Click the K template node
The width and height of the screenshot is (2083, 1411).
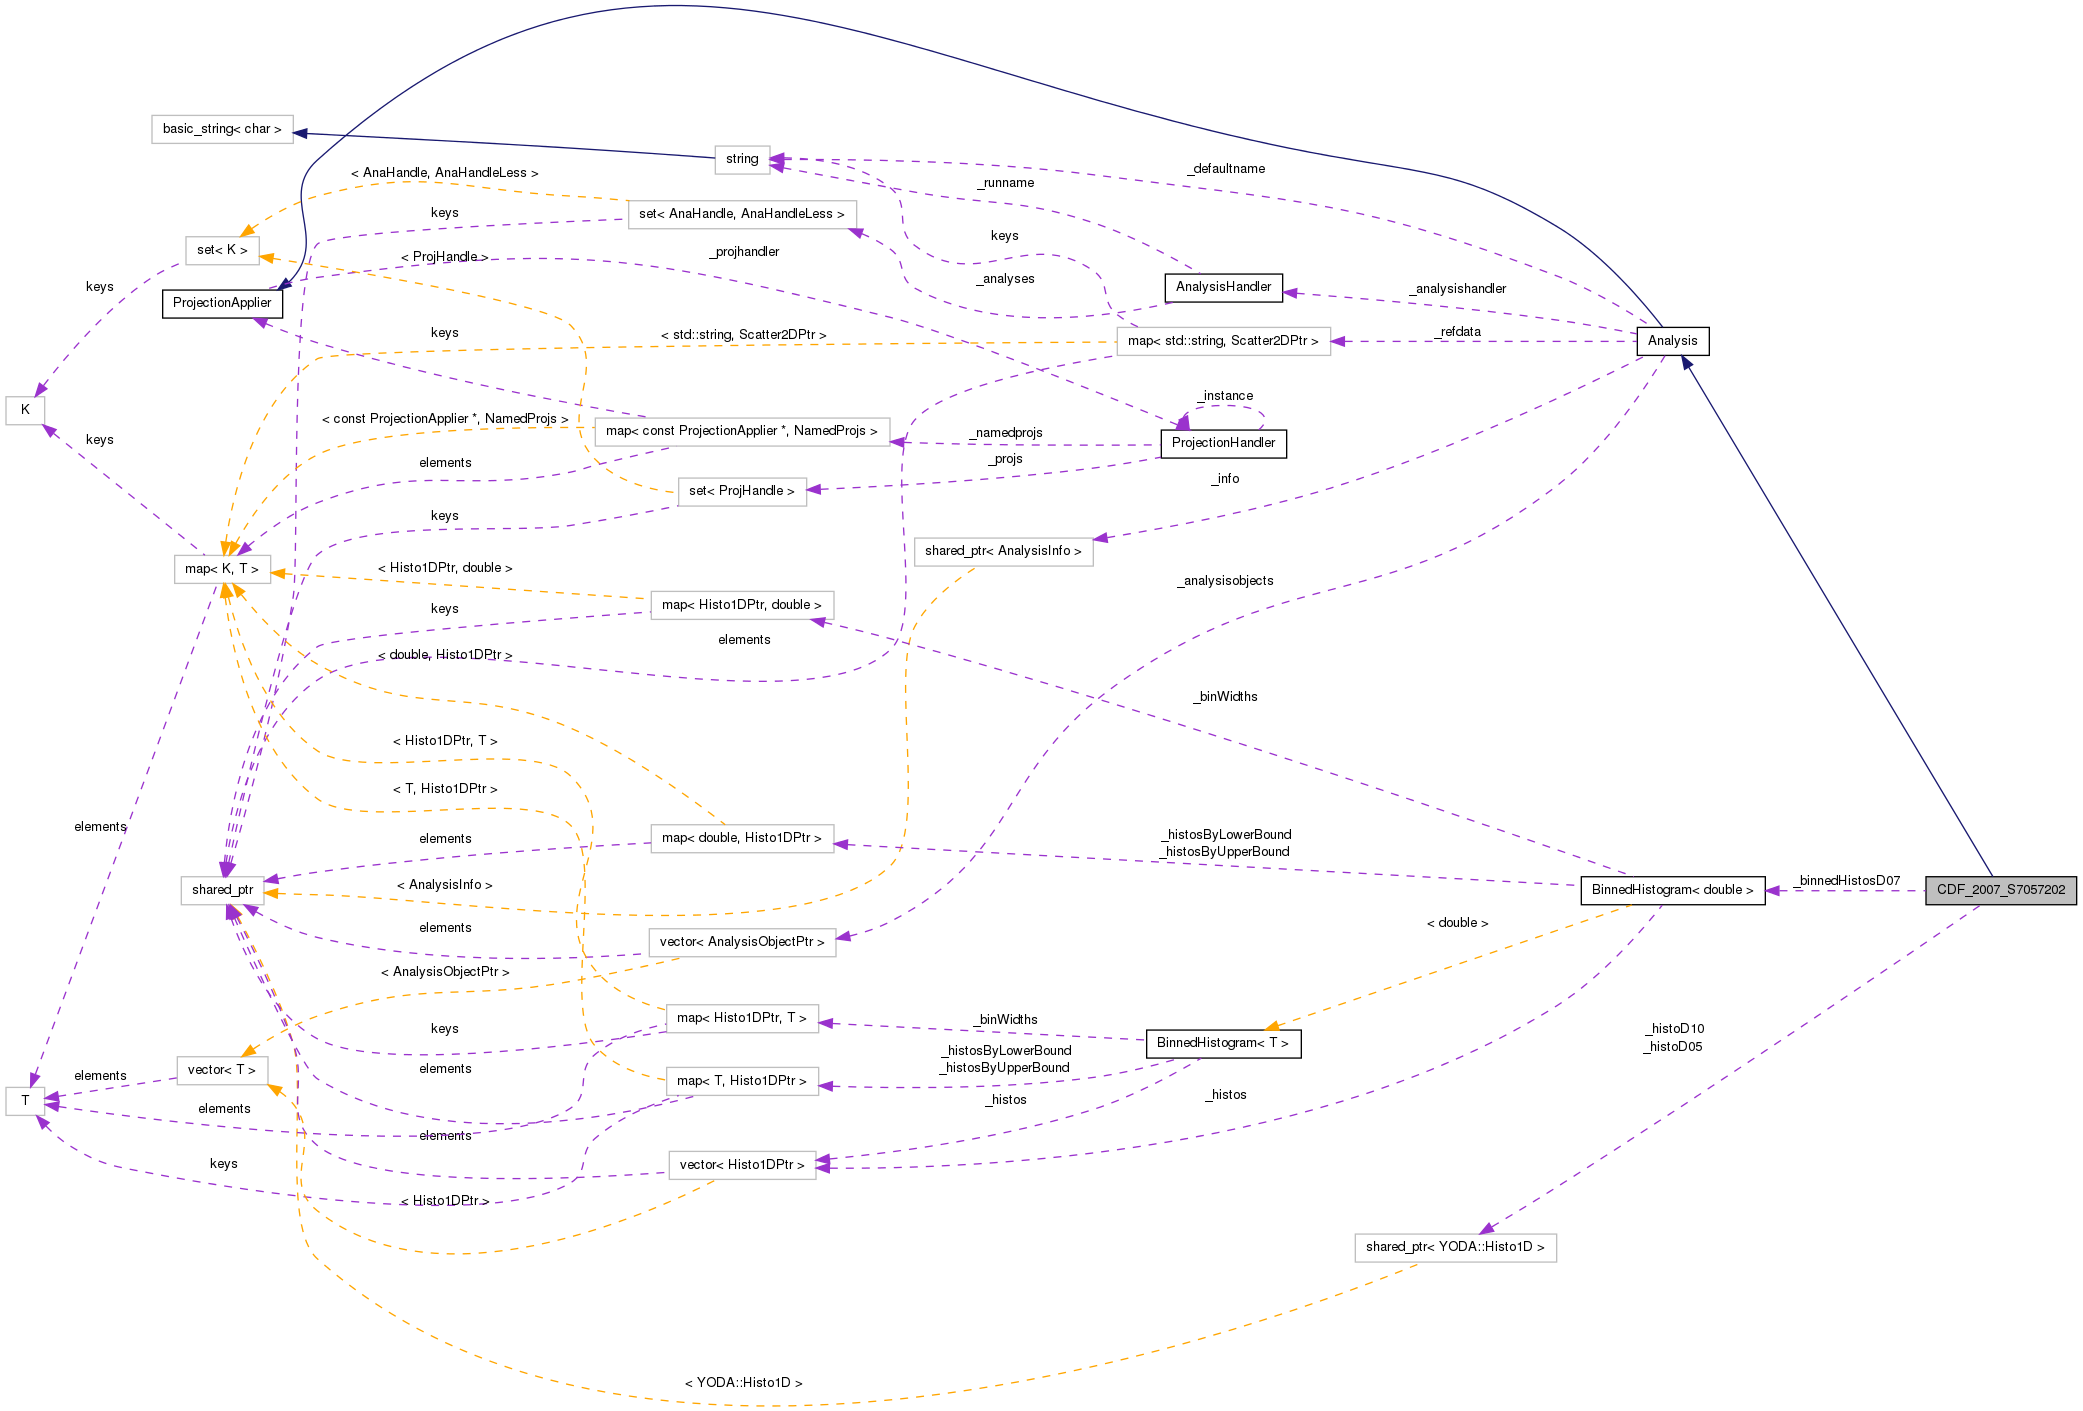25,410
